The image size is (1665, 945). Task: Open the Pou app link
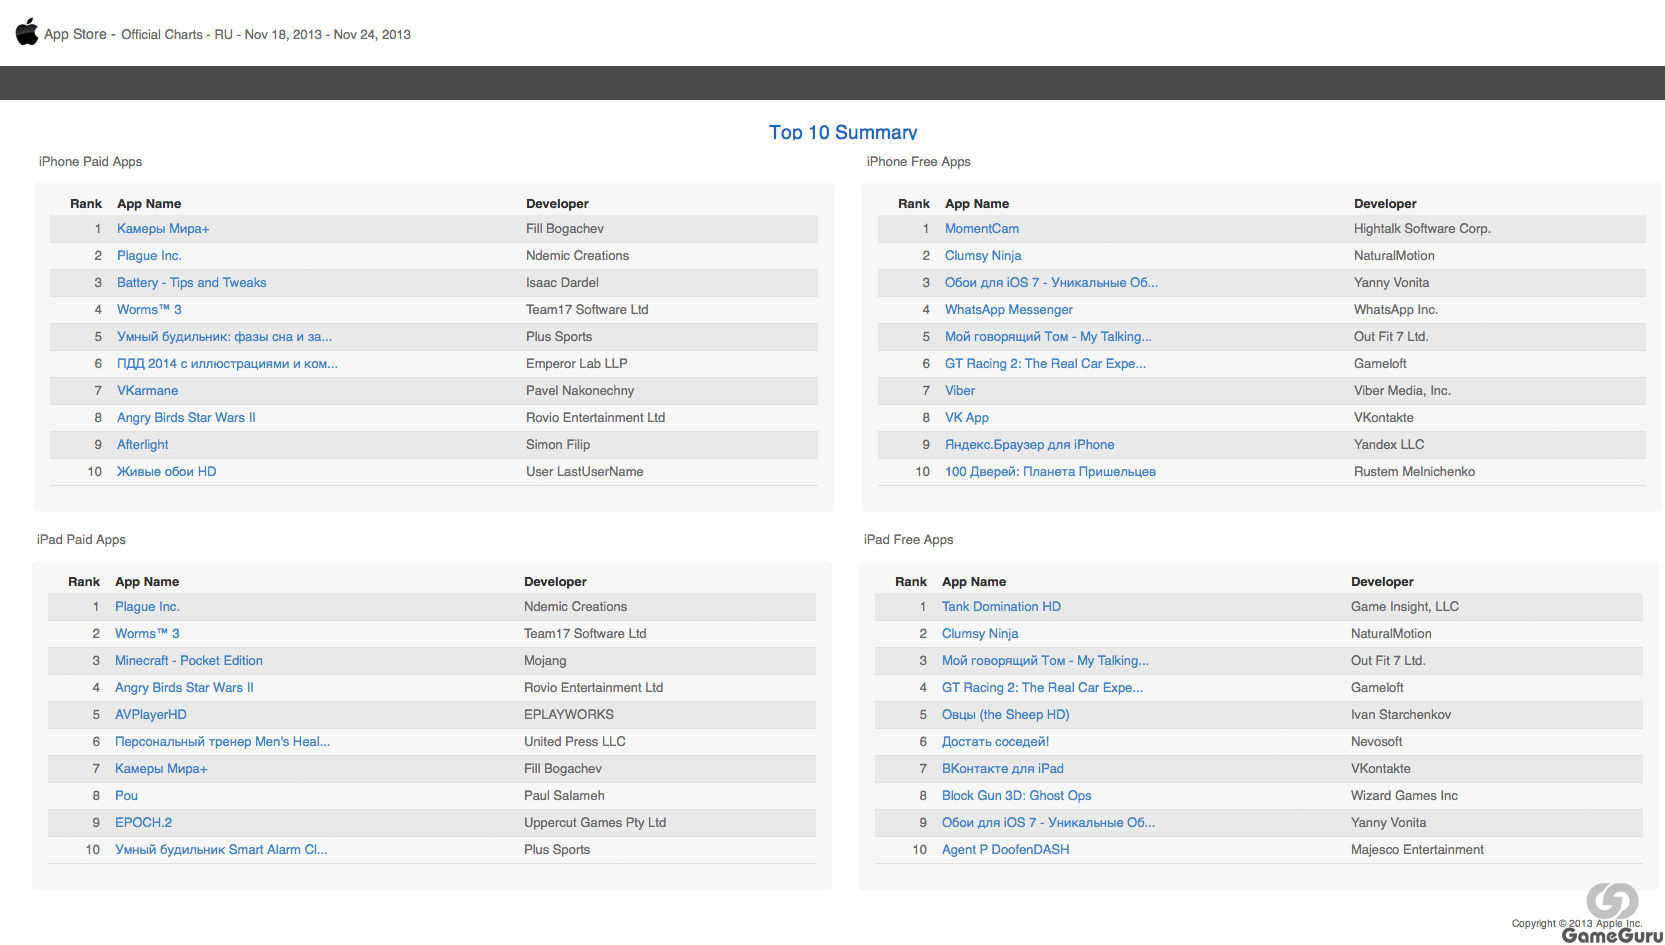point(126,796)
